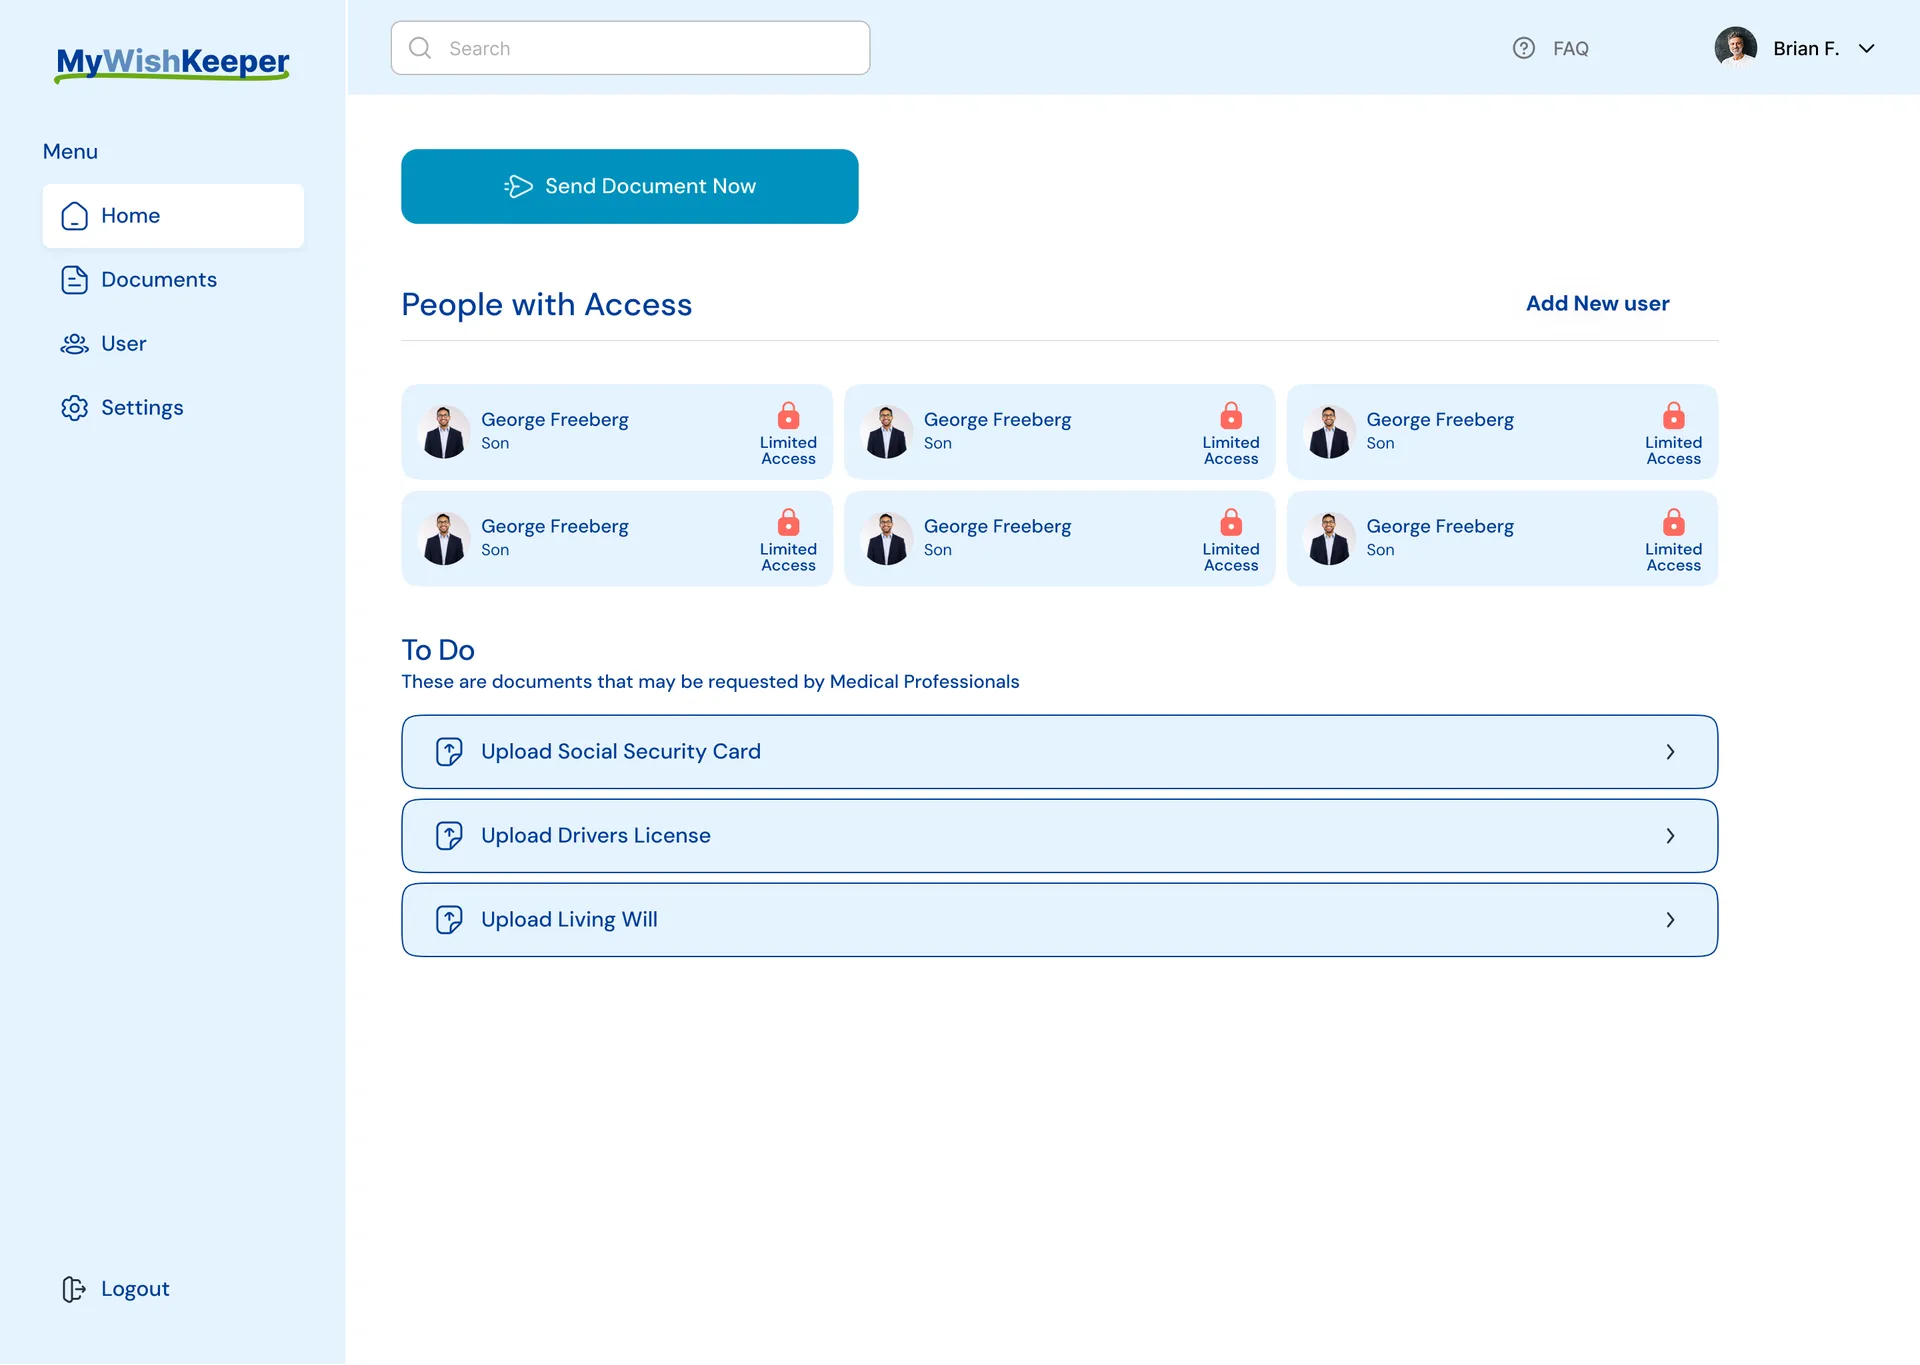Open the FAQ link text
1920x1365 pixels.
coord(1570,48)
